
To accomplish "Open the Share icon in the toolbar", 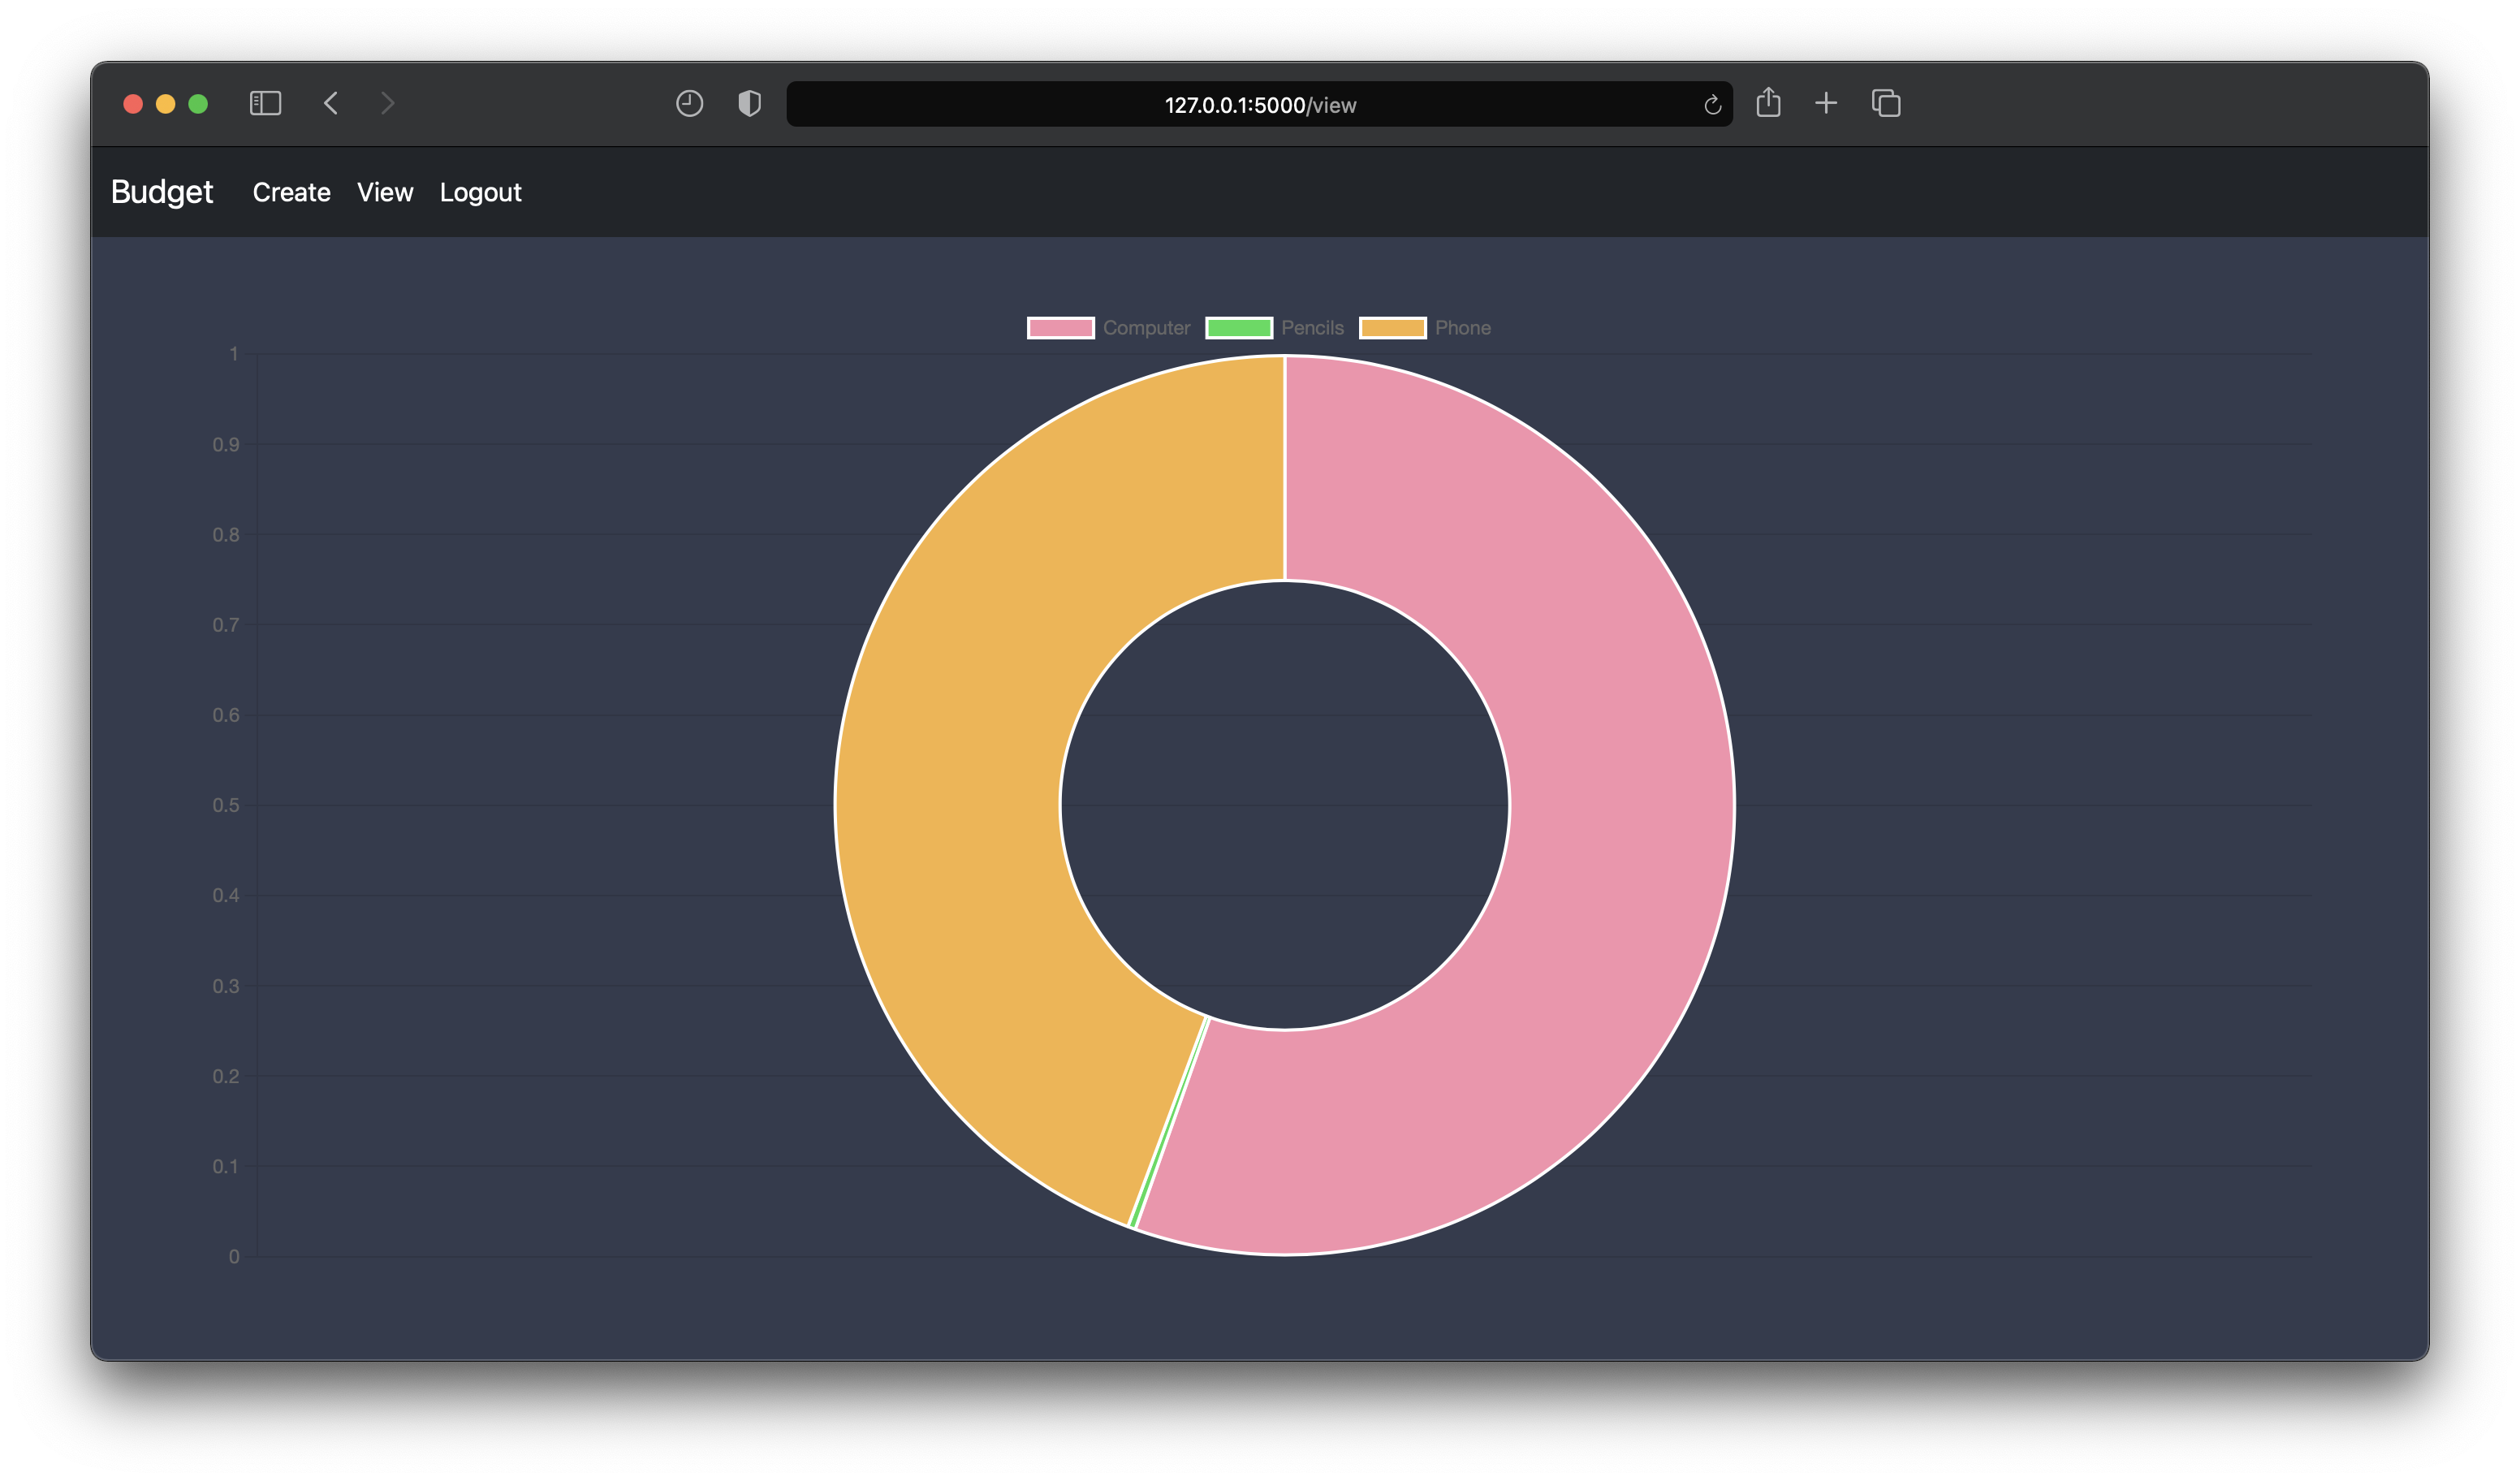I will click(1768, 102).
